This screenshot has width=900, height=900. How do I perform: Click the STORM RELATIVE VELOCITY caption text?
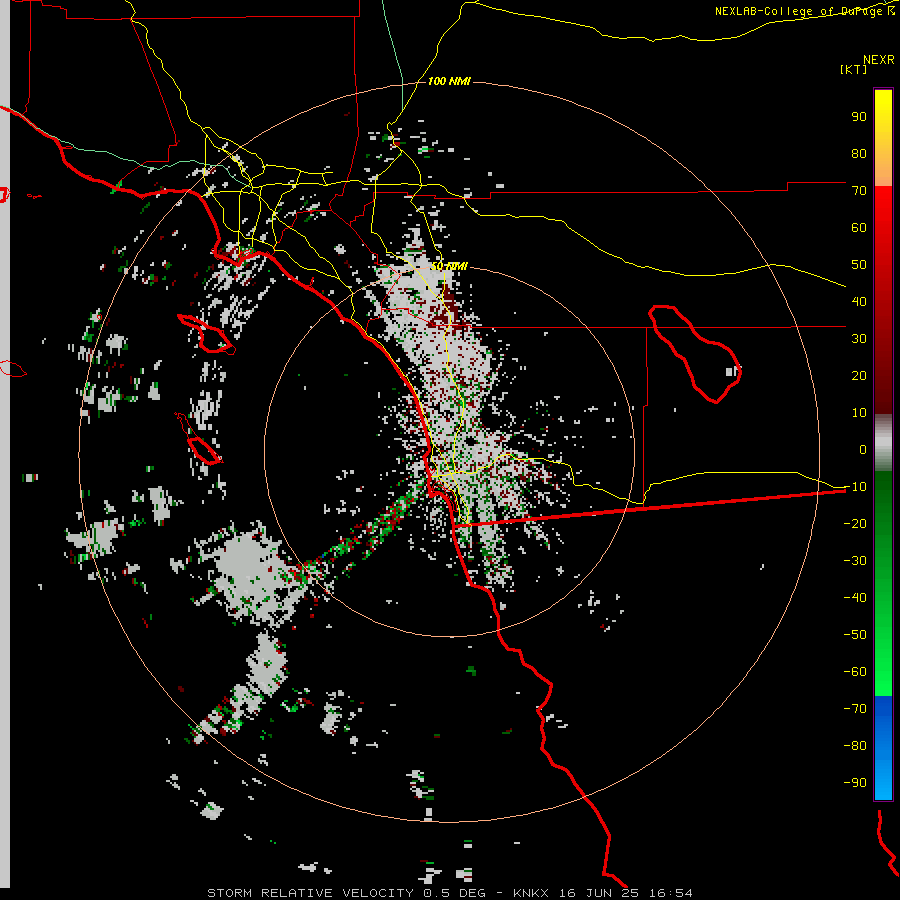310,893
